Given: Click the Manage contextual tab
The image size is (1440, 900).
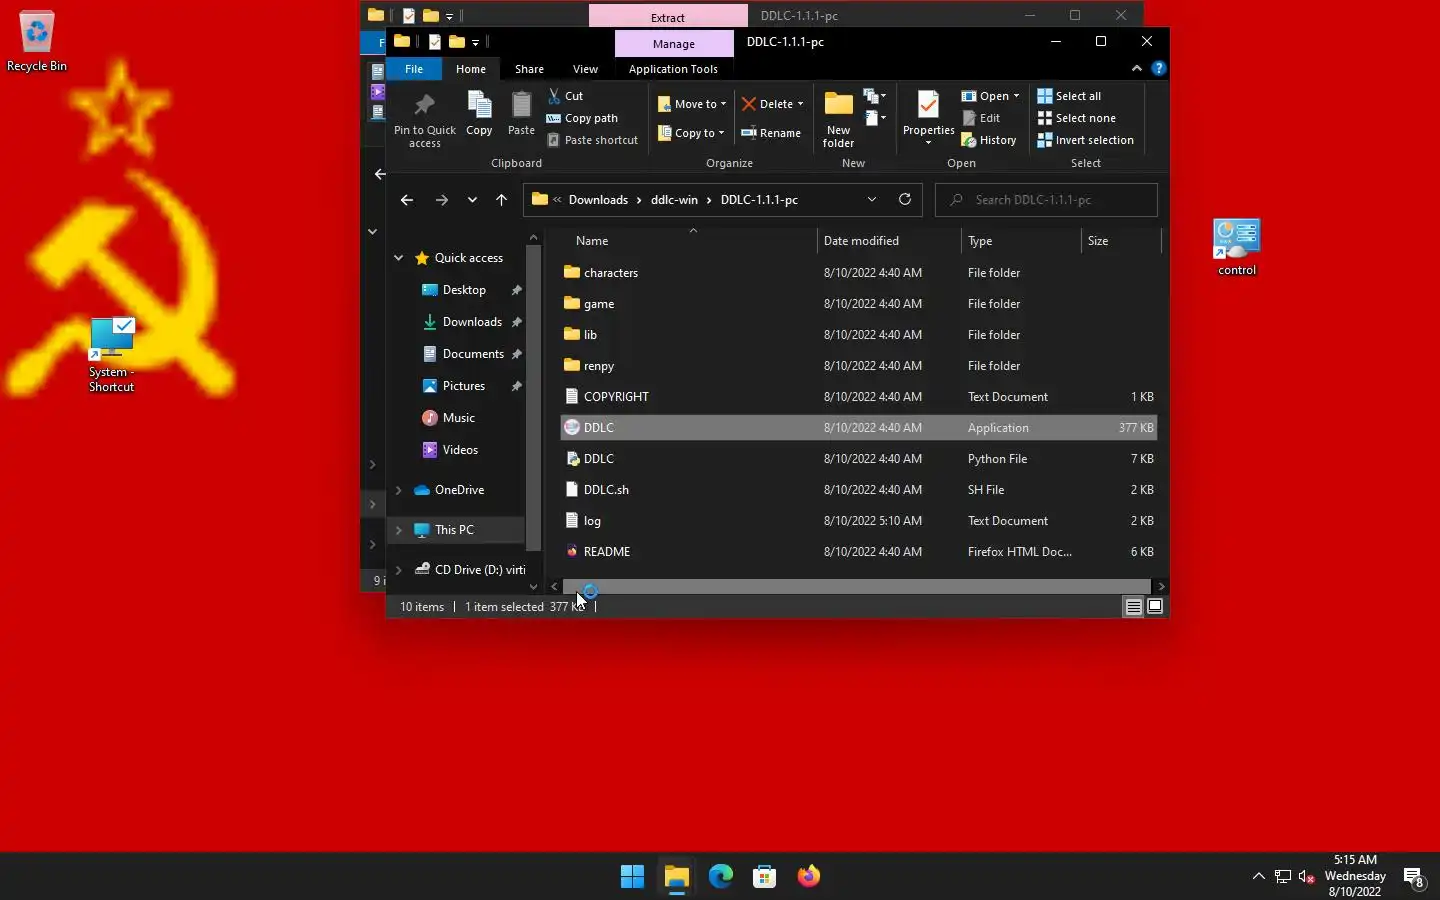Looking at the screenshot, I should 674,44.
